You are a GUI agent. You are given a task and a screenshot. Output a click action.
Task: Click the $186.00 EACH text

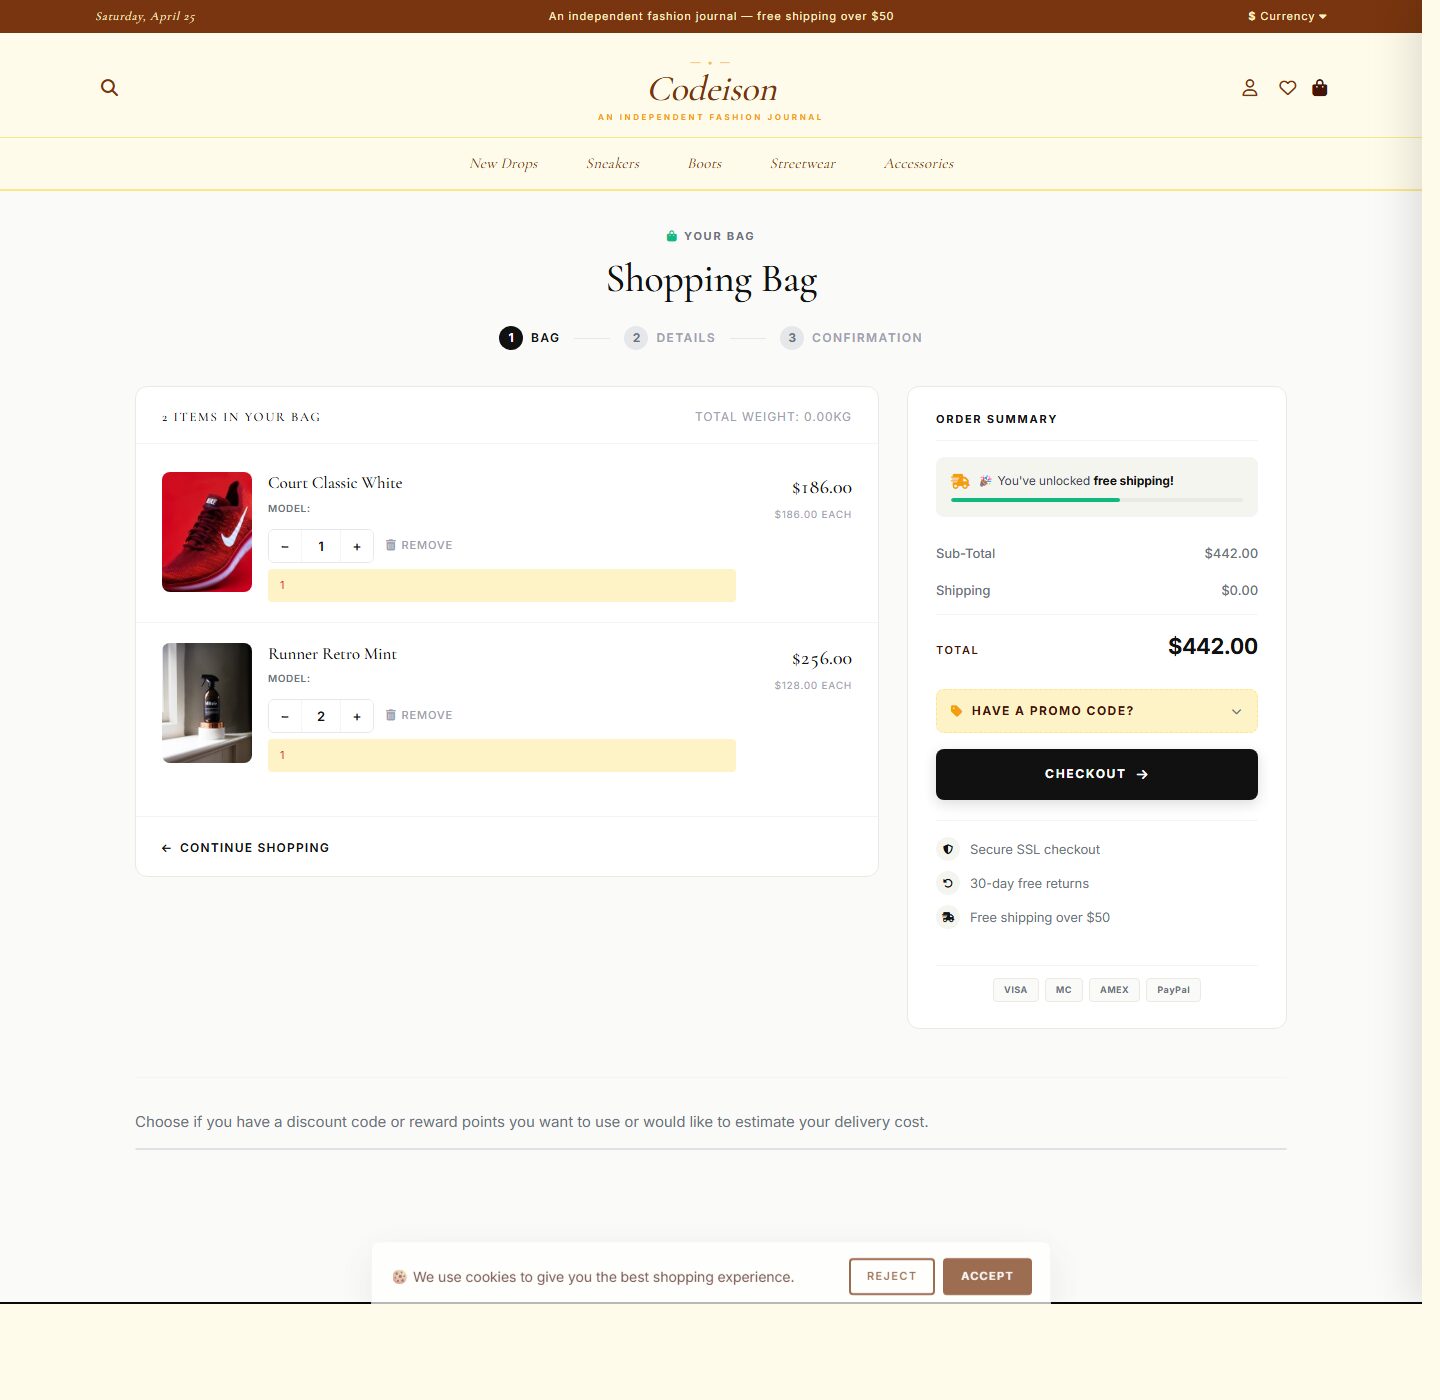pos(813,514)
